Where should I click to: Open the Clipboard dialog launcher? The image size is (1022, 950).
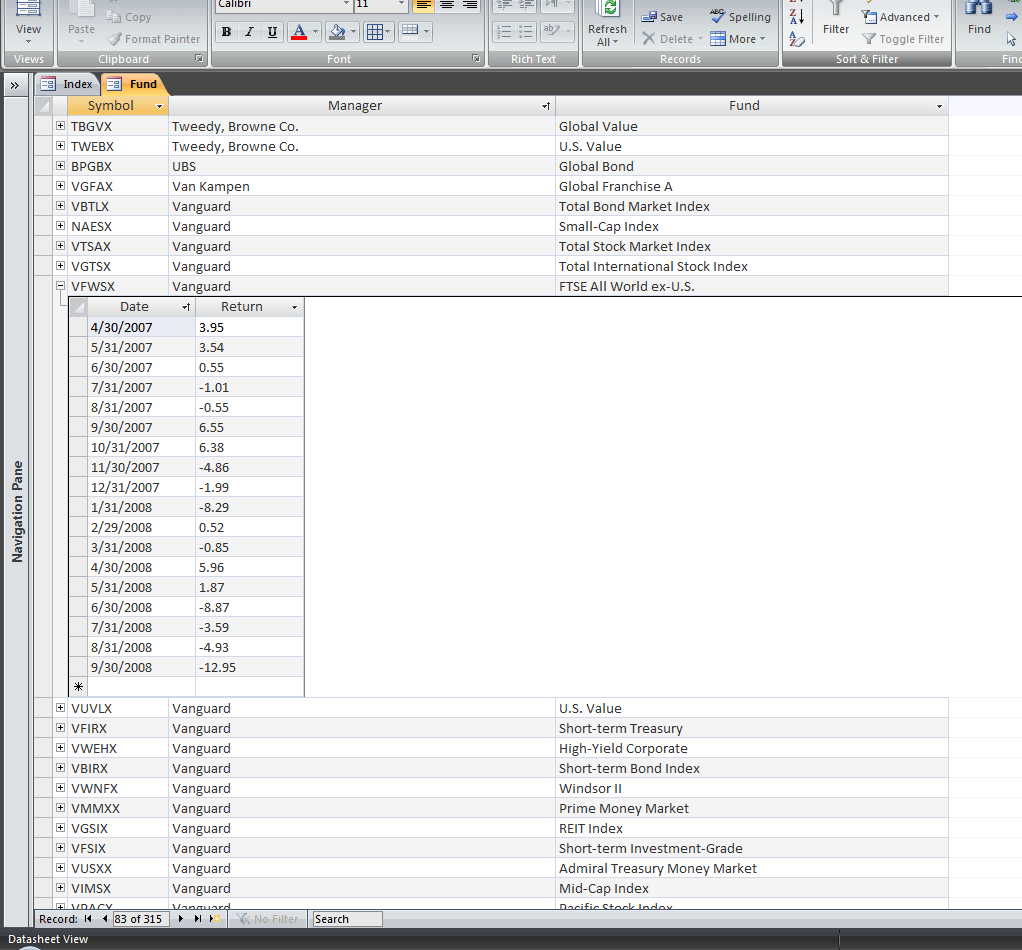(199, 59)
